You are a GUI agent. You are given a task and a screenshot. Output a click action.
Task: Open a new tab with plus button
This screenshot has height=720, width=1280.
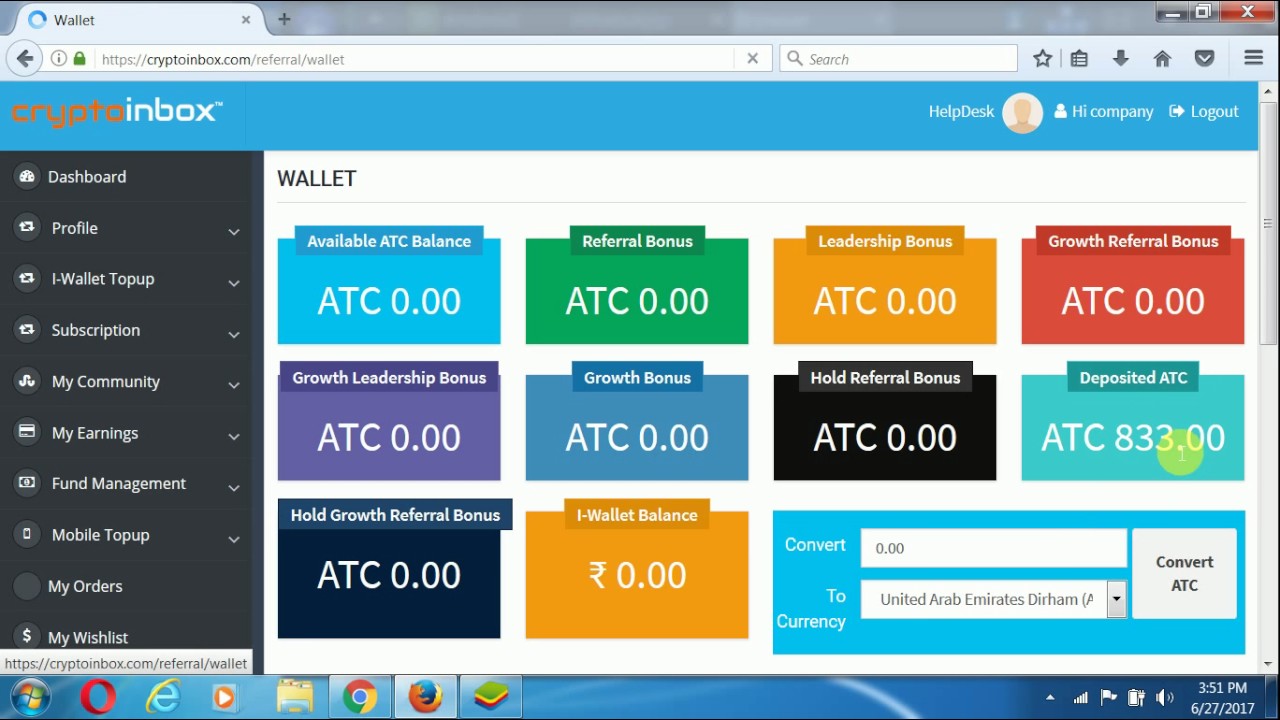click(284, 19)
